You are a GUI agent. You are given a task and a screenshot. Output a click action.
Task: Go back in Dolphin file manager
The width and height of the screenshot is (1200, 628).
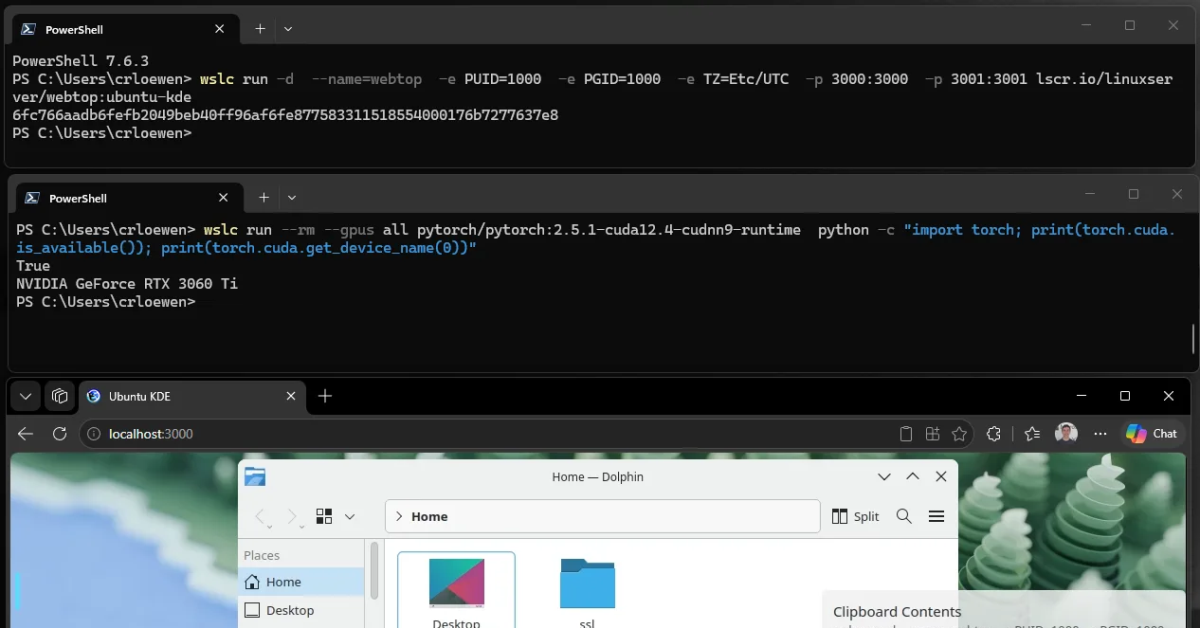(260, 516)
